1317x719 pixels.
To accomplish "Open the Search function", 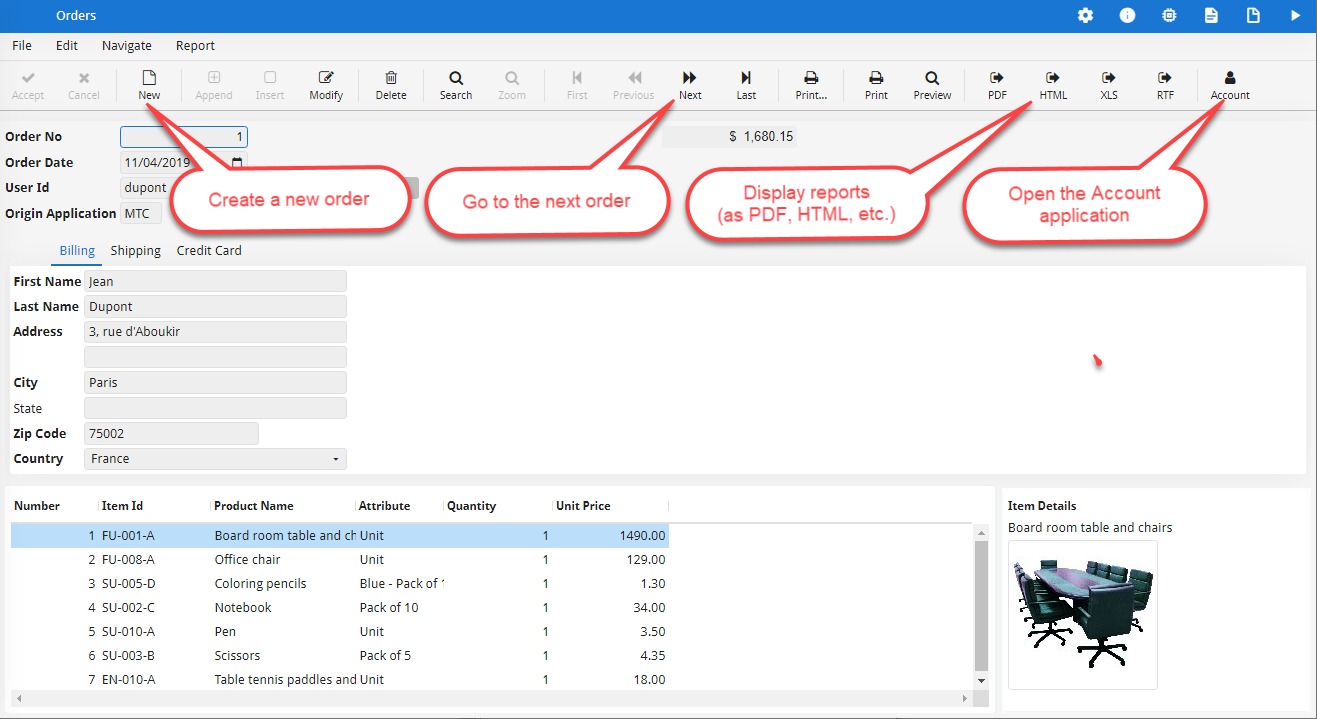I will pyautogui.click(x=455, y=85).
